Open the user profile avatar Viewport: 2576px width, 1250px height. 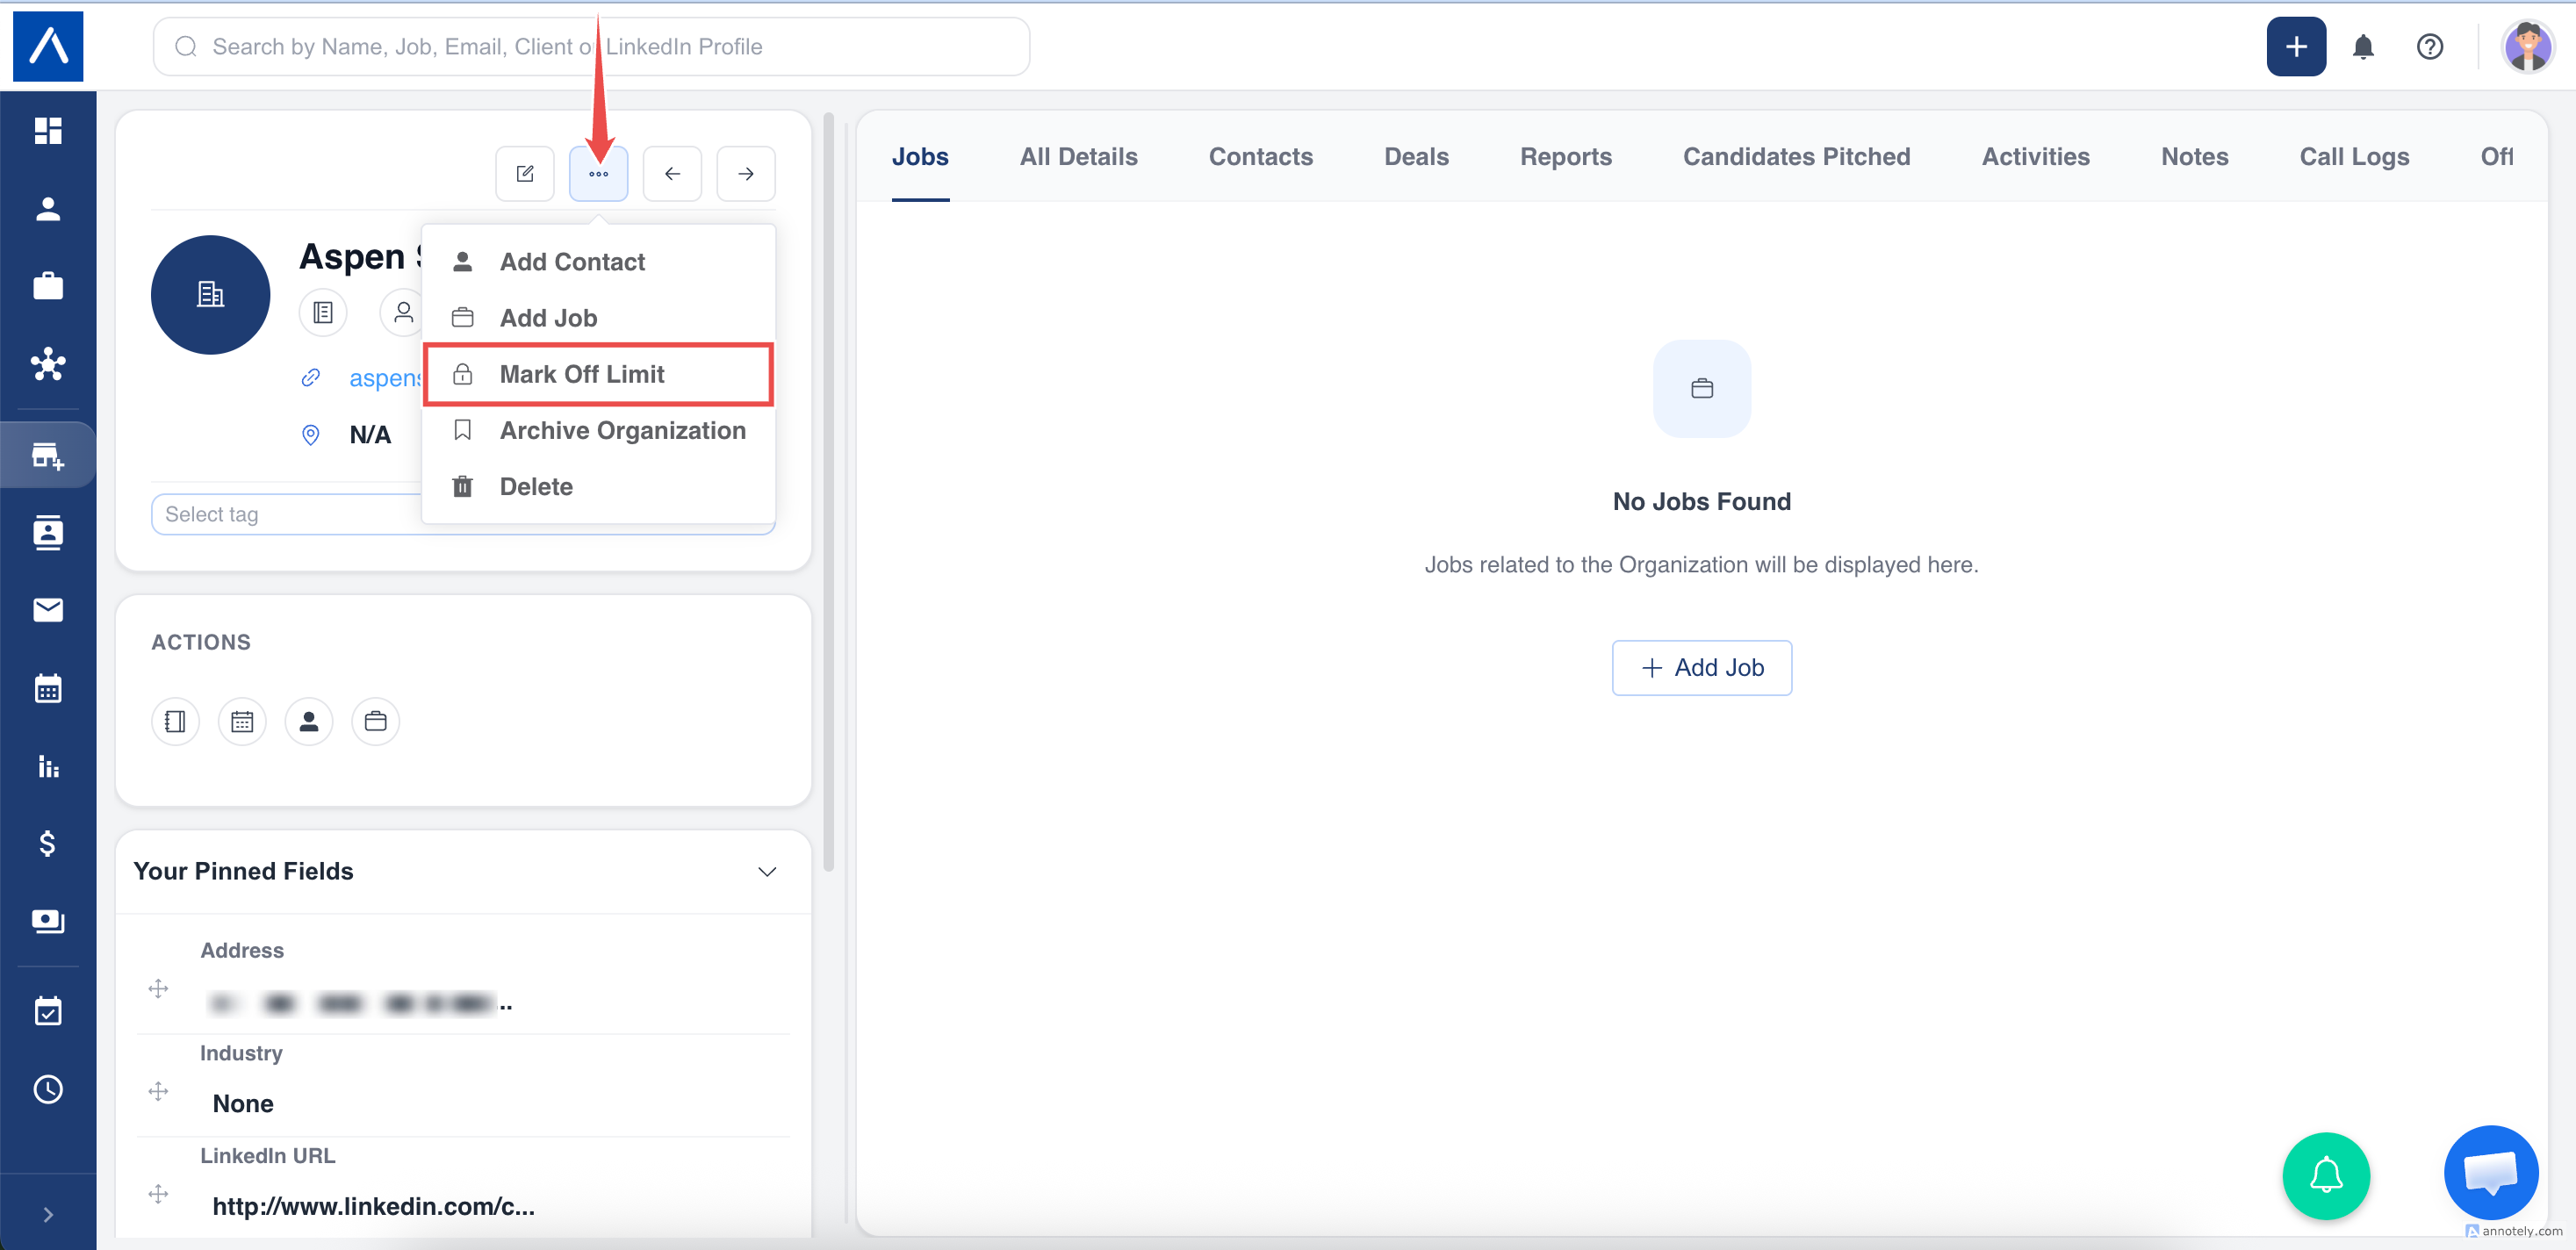click(2528, 46)
